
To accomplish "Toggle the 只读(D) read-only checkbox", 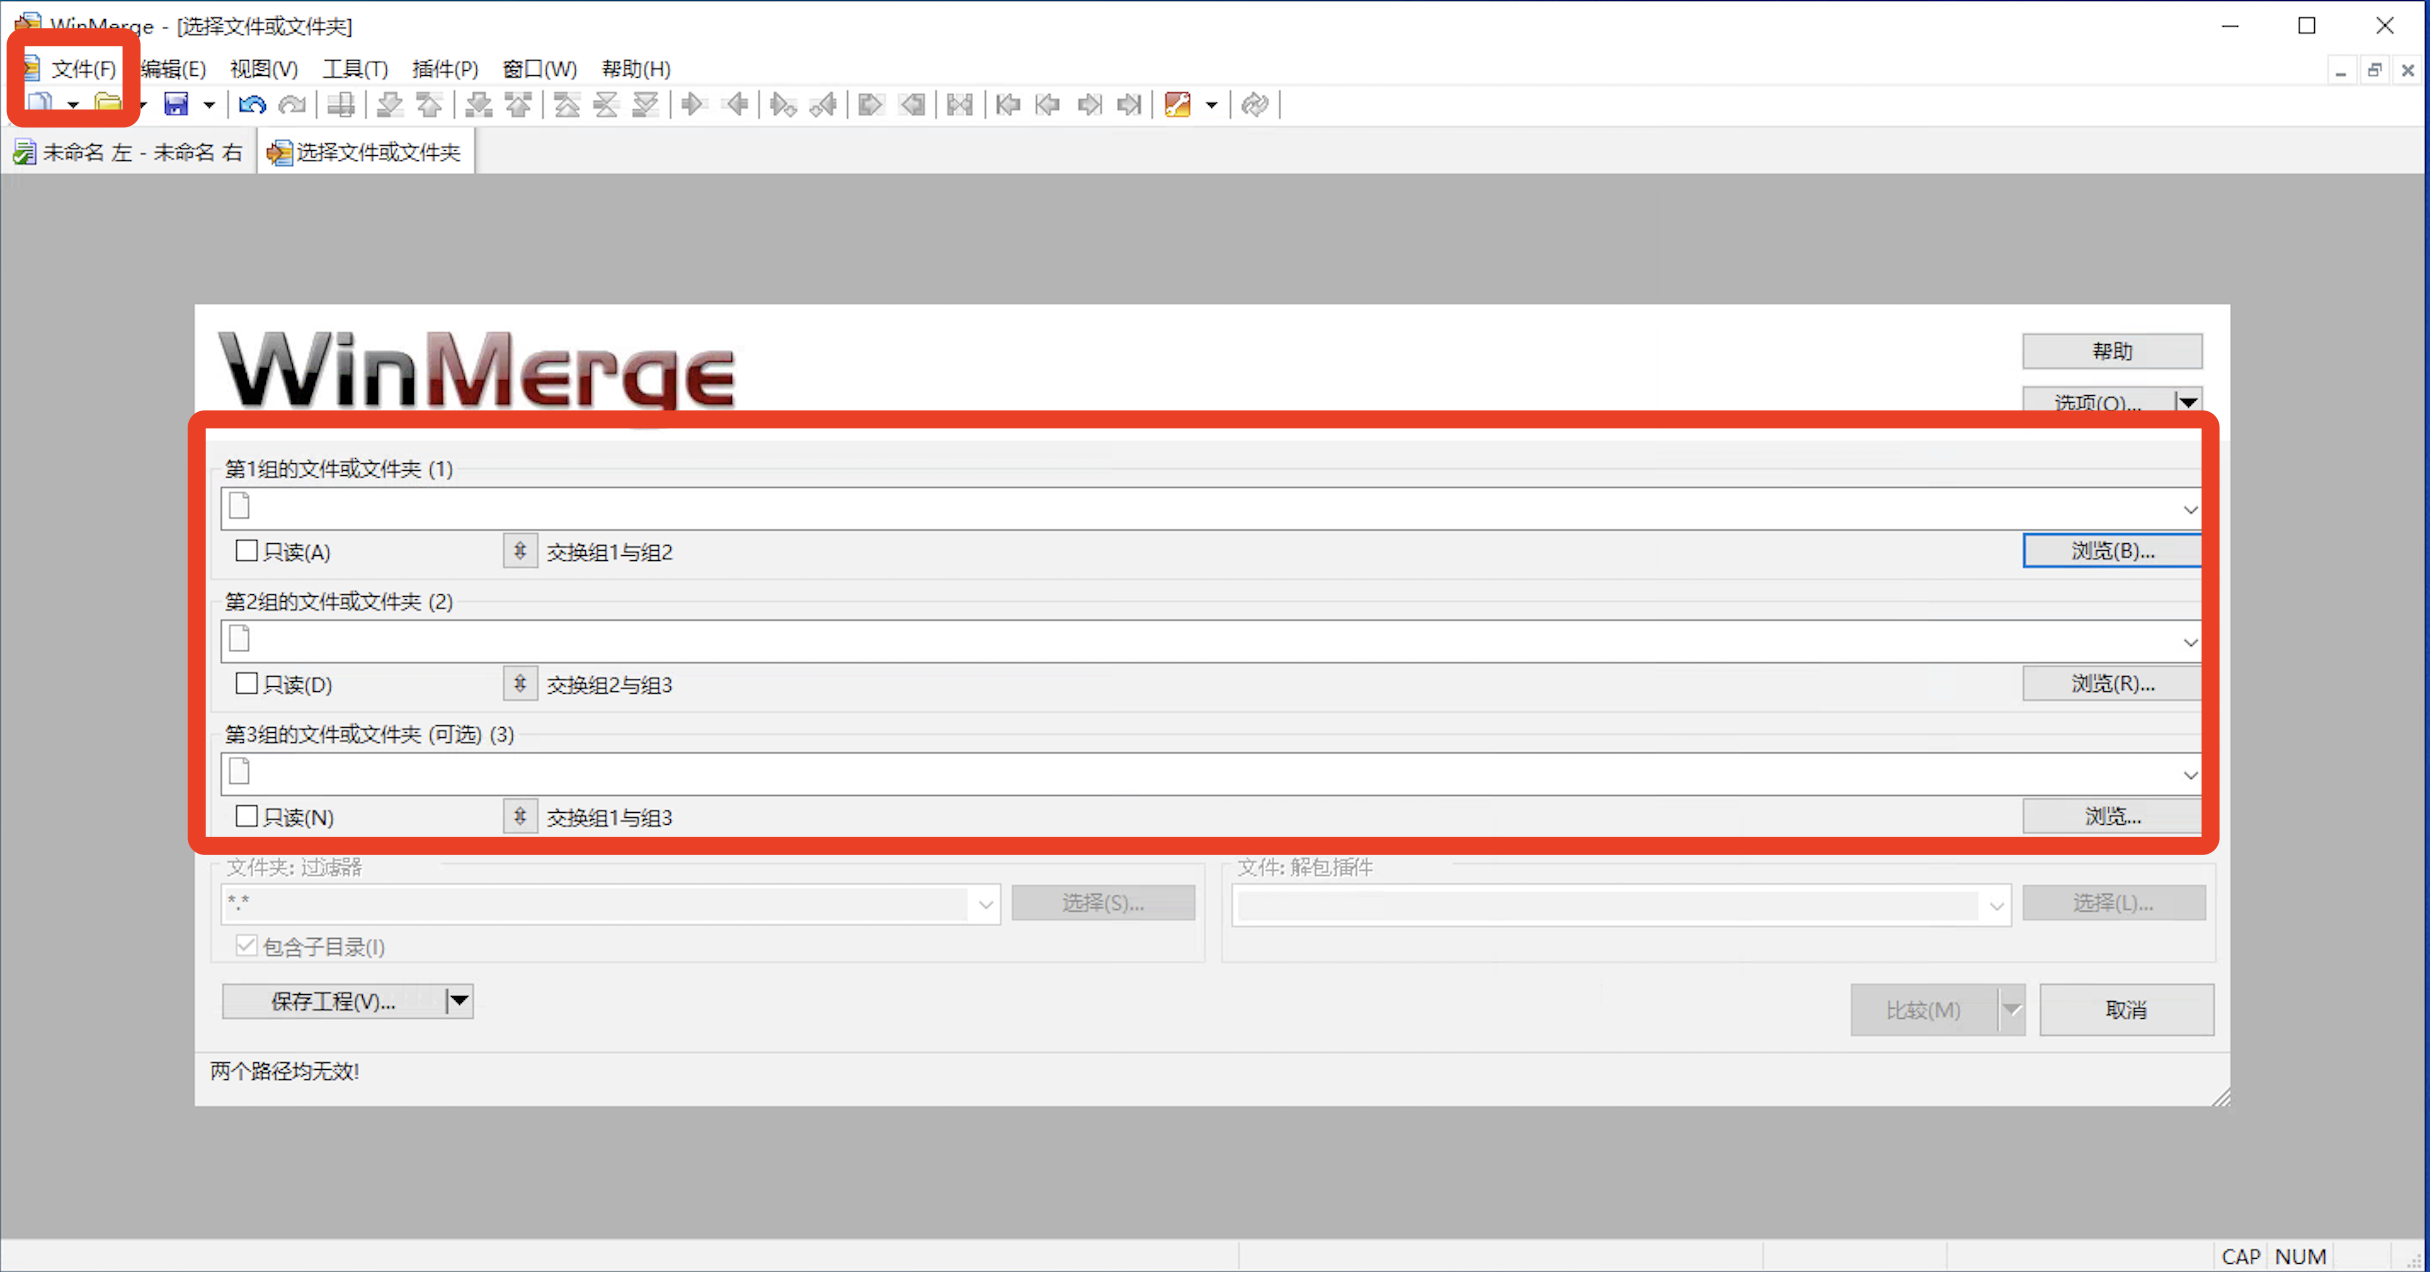I will coord(246,684).
